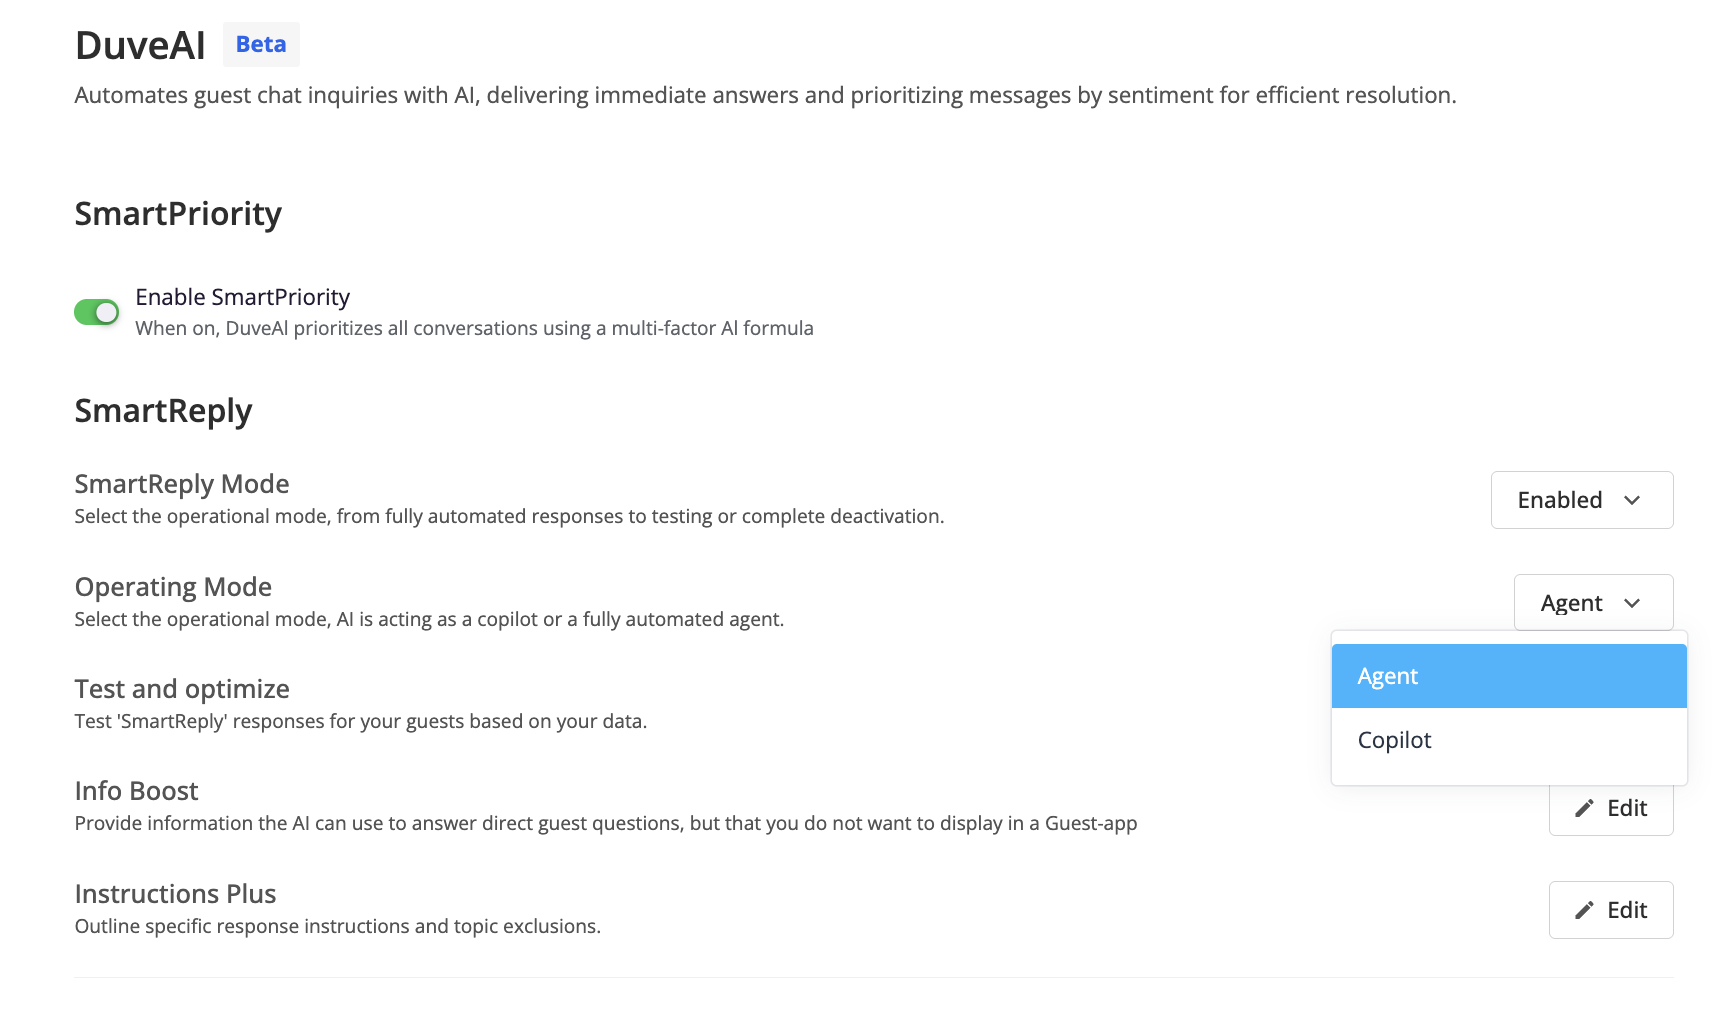Click the chevron in the Enabled dropdown
This screenshot has height=1010, width=1718.
click(1632, 500)
